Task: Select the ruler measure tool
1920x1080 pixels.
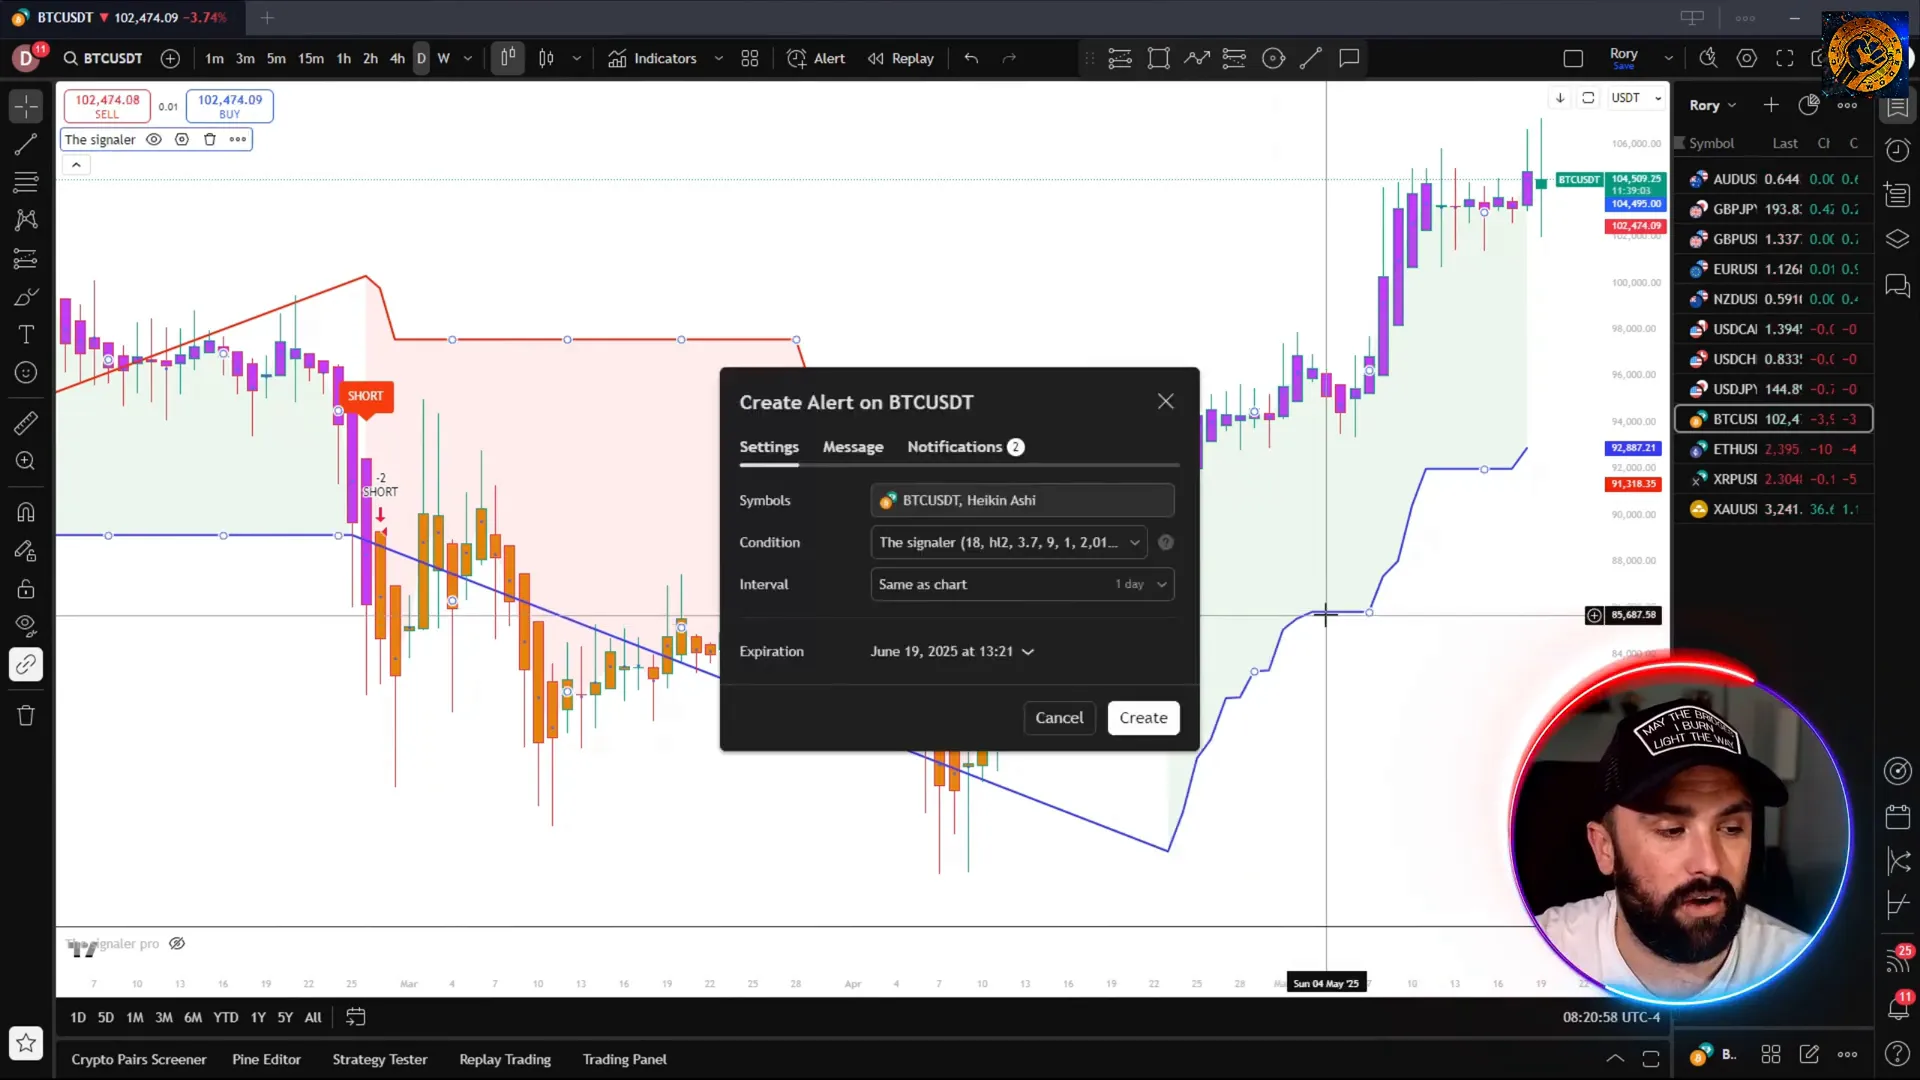Action: 26,423
